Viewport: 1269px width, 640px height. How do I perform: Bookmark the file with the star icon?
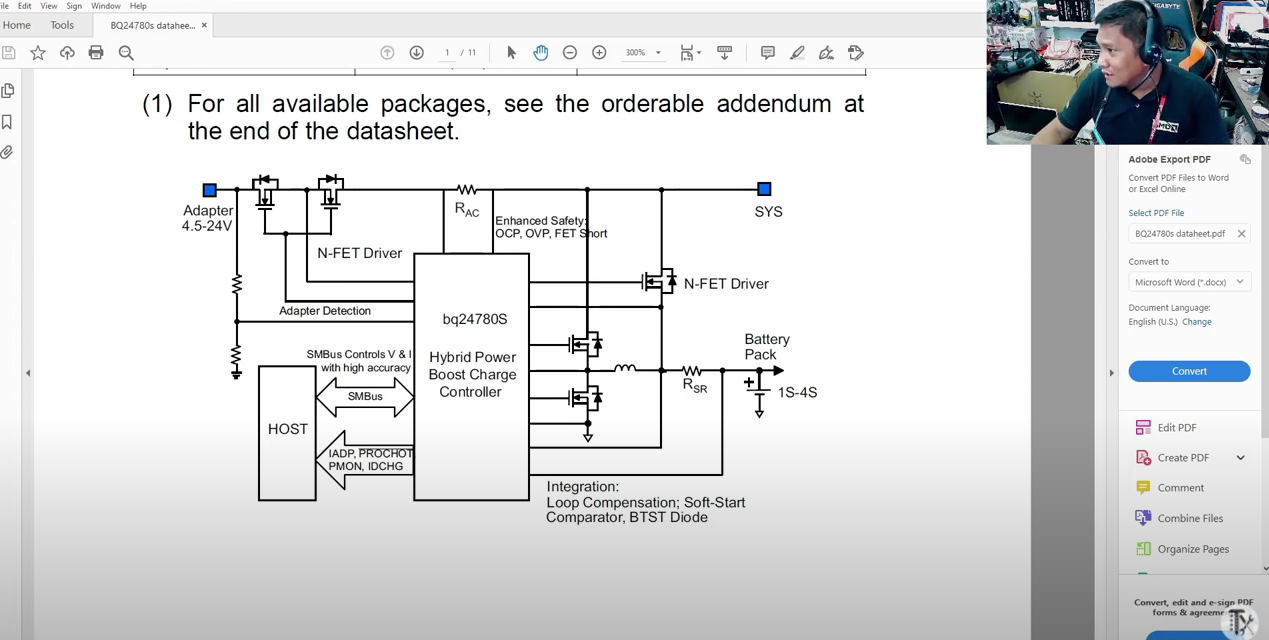[38, 53]
